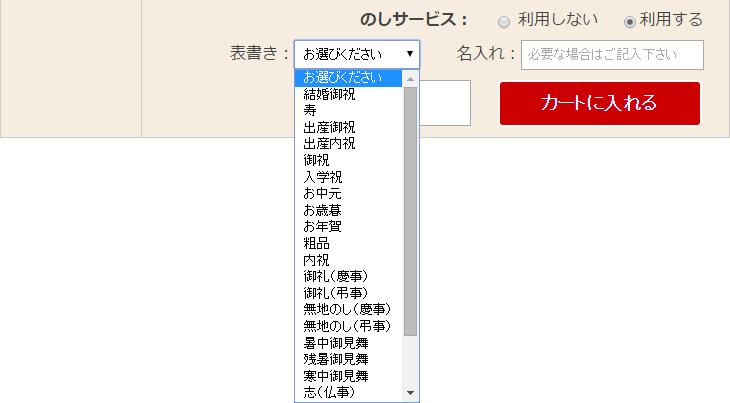The image size is (730, 403).
Task: Choose 結婚御祝 from the dropdown list
Action: point(348,94)
